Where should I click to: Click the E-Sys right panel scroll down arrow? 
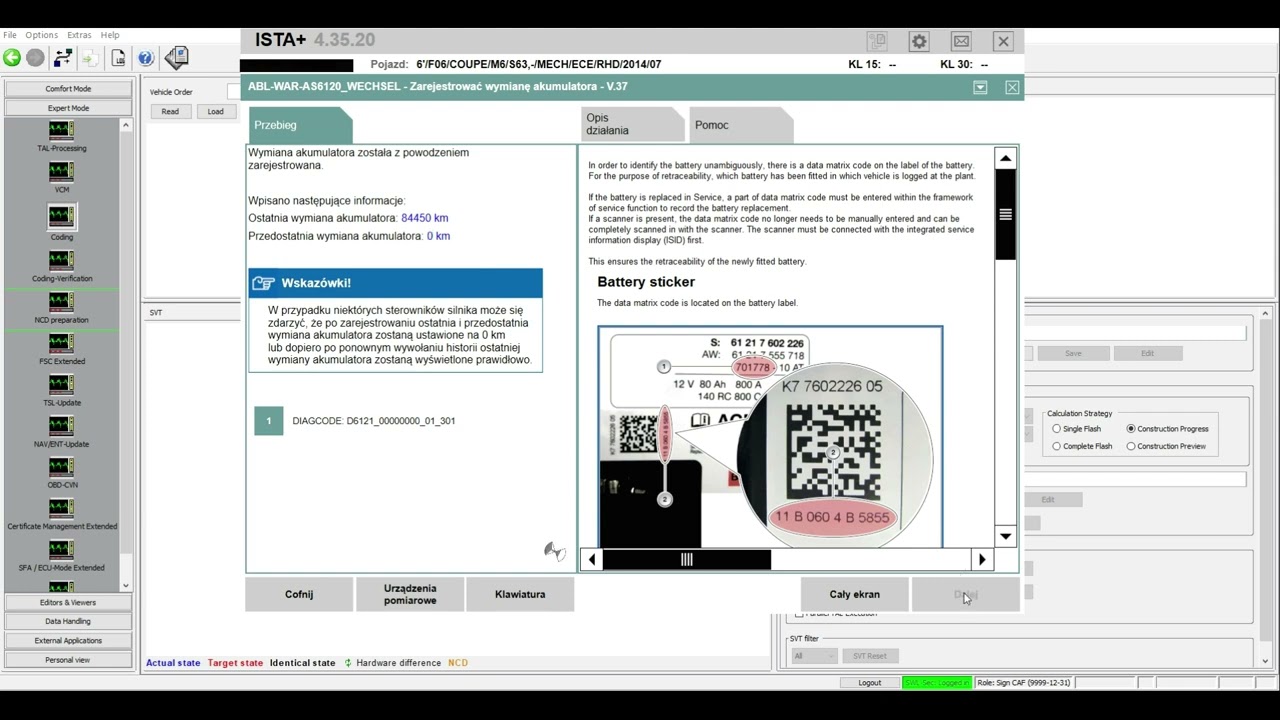1265,661
